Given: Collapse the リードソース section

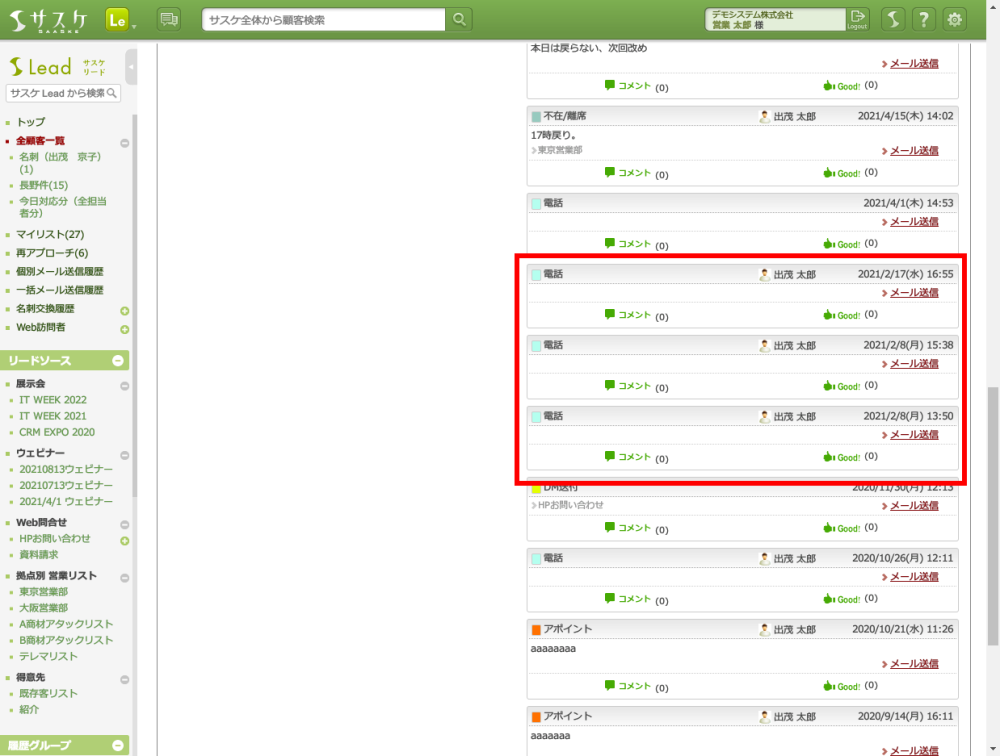Looking at the screenshot, I should pos(118,361).
